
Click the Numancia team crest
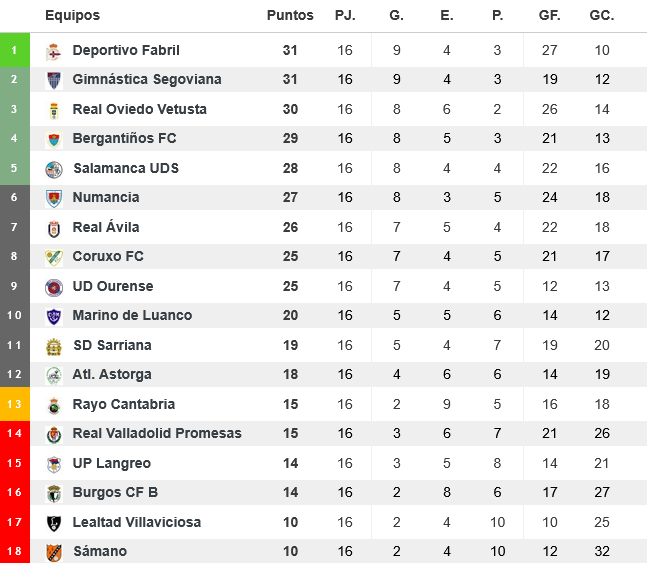point(54,198)
